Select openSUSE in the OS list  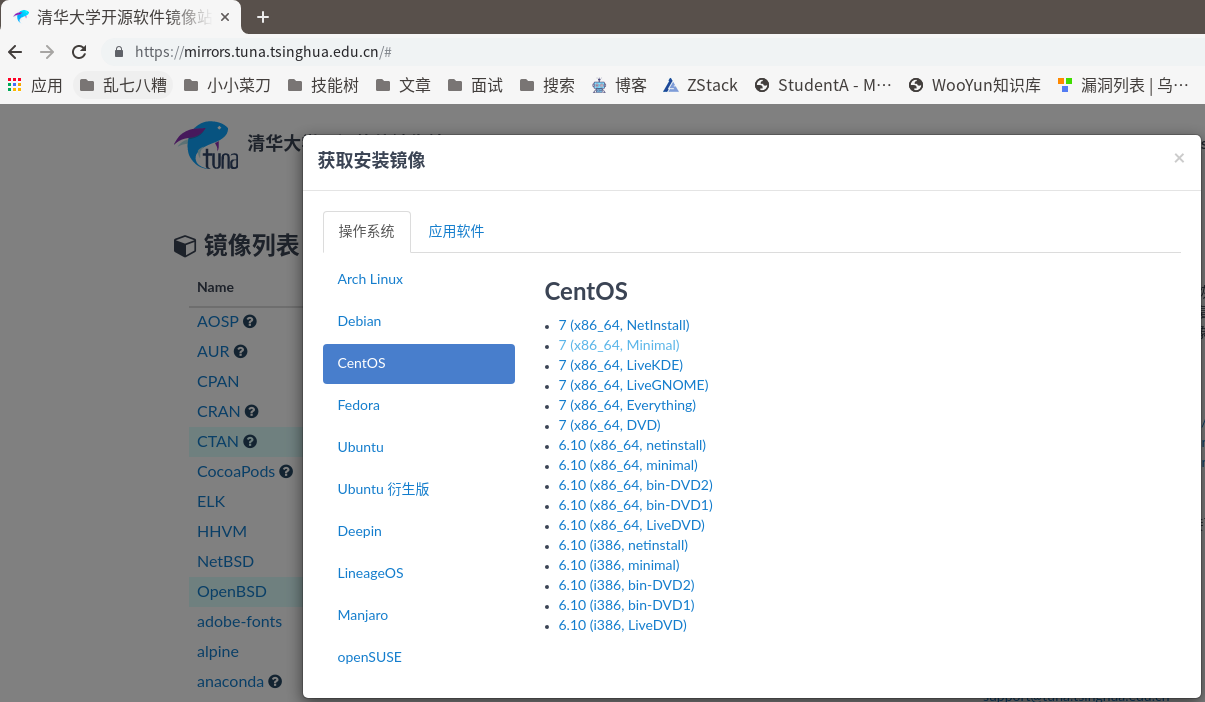[x=419, y=658]
